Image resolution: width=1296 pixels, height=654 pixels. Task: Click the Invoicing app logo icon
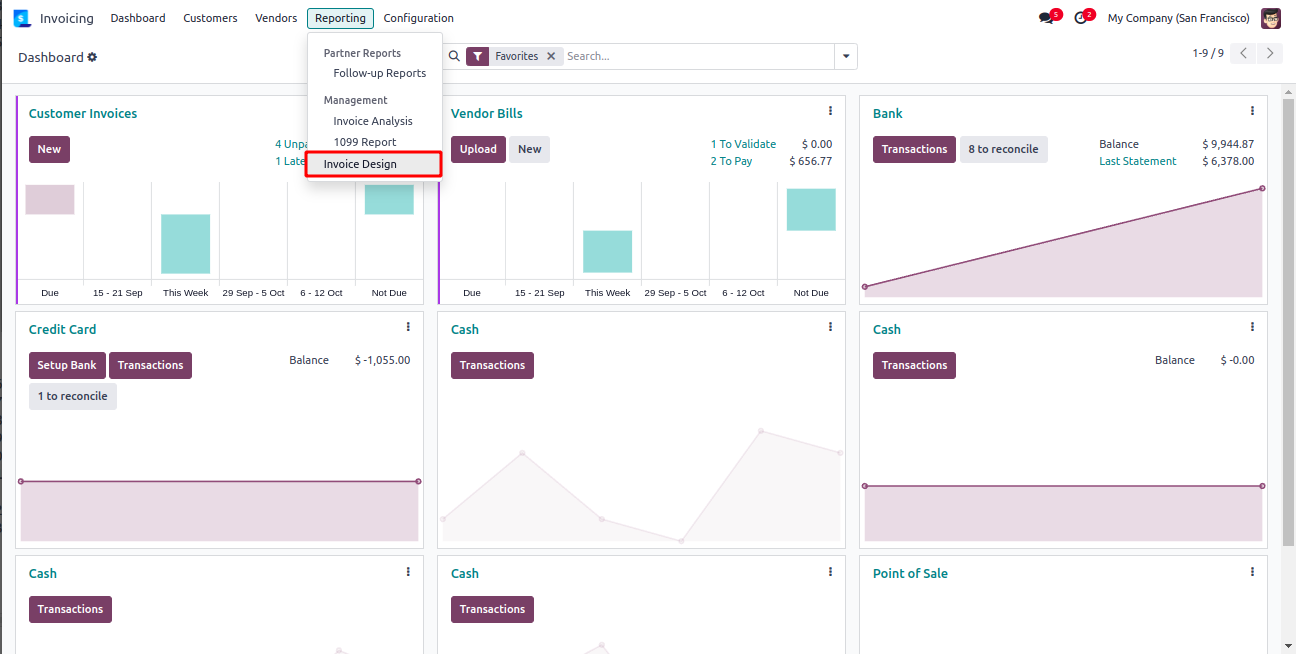22,18
